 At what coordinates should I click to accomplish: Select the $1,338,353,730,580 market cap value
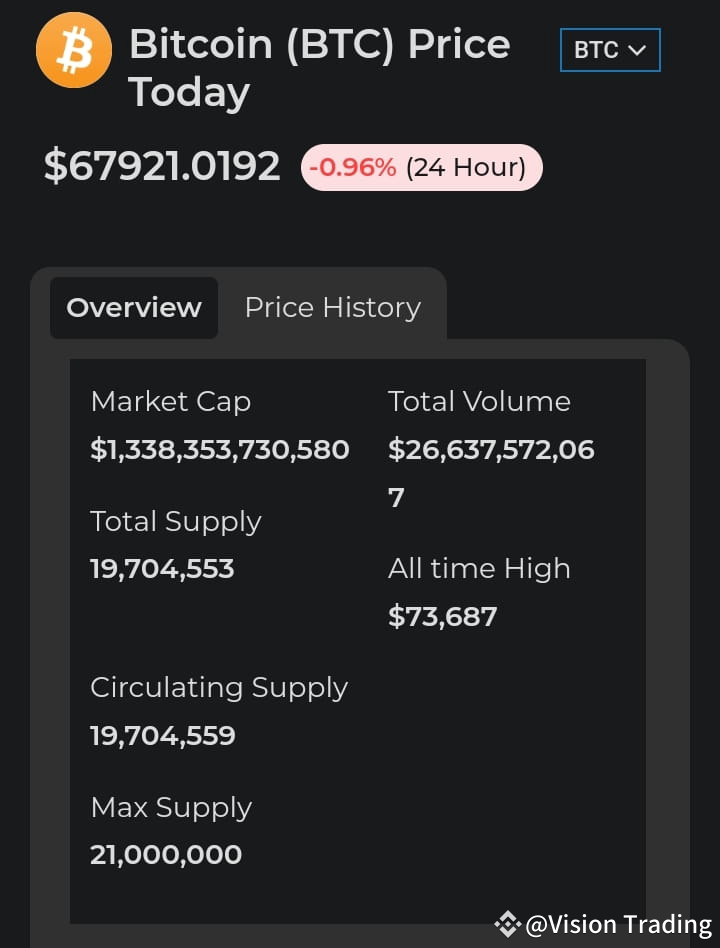[219, 450]
